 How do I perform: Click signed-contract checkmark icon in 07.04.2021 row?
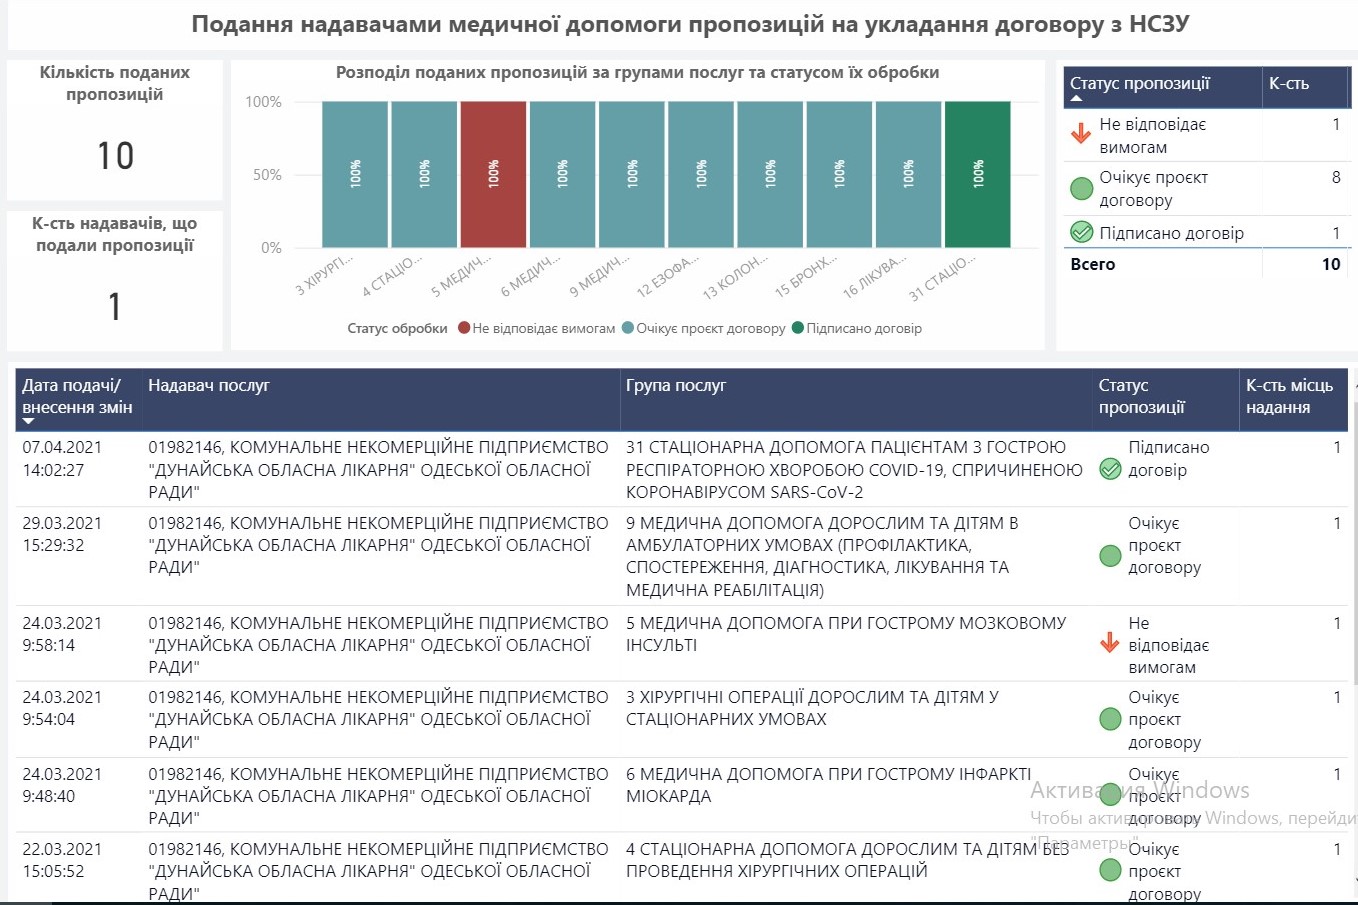click(x=1110, y=468)
